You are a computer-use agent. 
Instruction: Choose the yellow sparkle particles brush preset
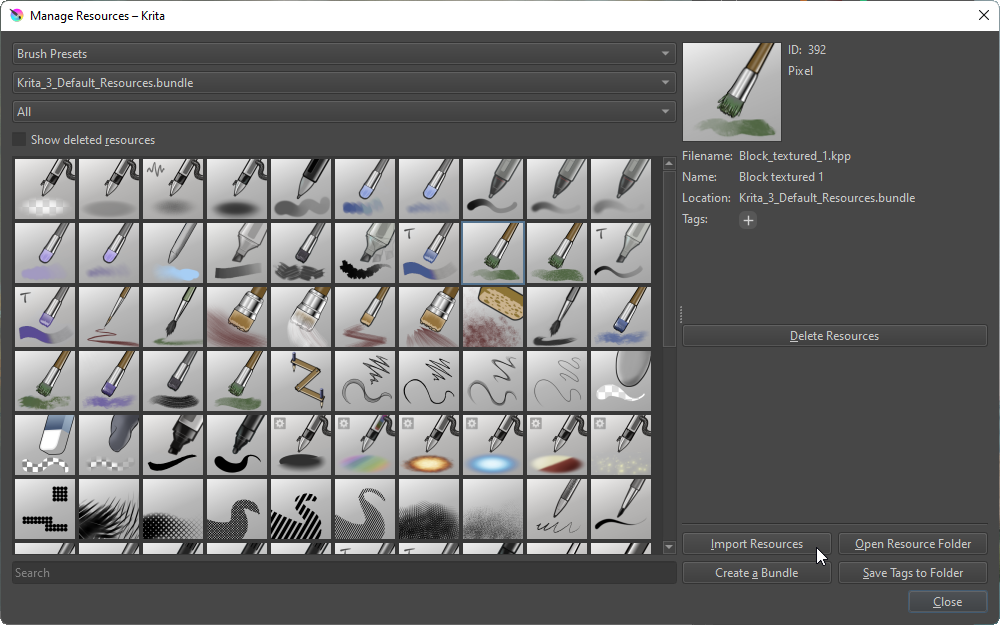[x=621, y=444]
